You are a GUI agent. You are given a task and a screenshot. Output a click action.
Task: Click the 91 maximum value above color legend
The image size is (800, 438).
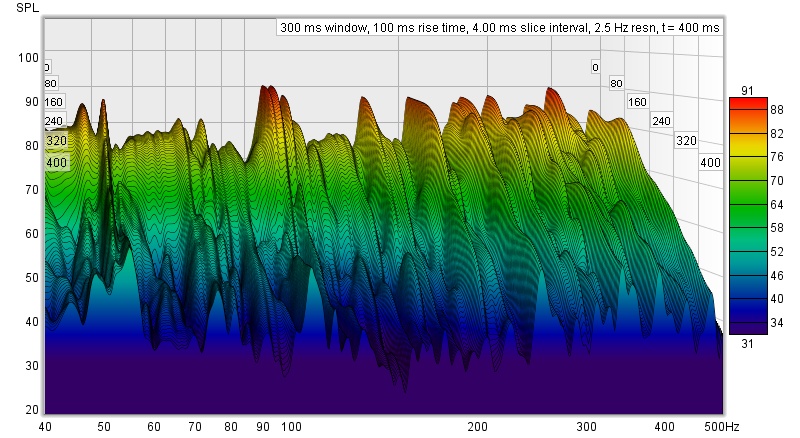(747, 91)
